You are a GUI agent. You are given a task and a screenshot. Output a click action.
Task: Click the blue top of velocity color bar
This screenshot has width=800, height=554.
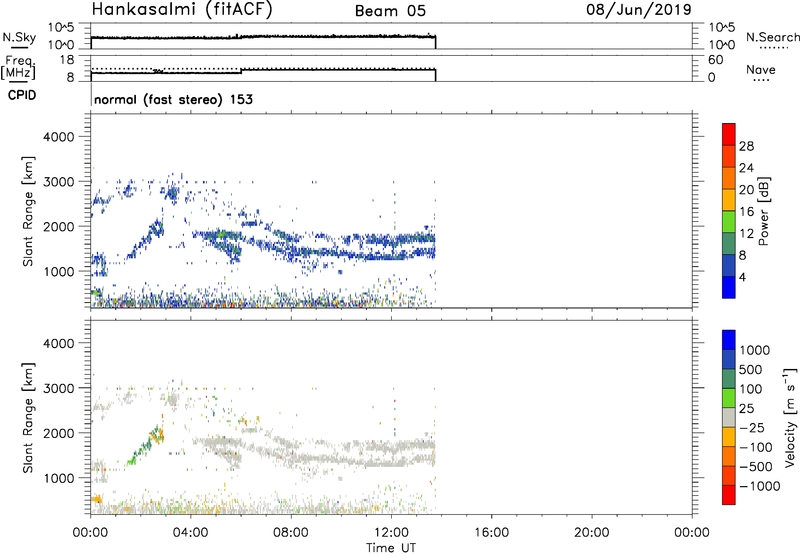[729, 340]
